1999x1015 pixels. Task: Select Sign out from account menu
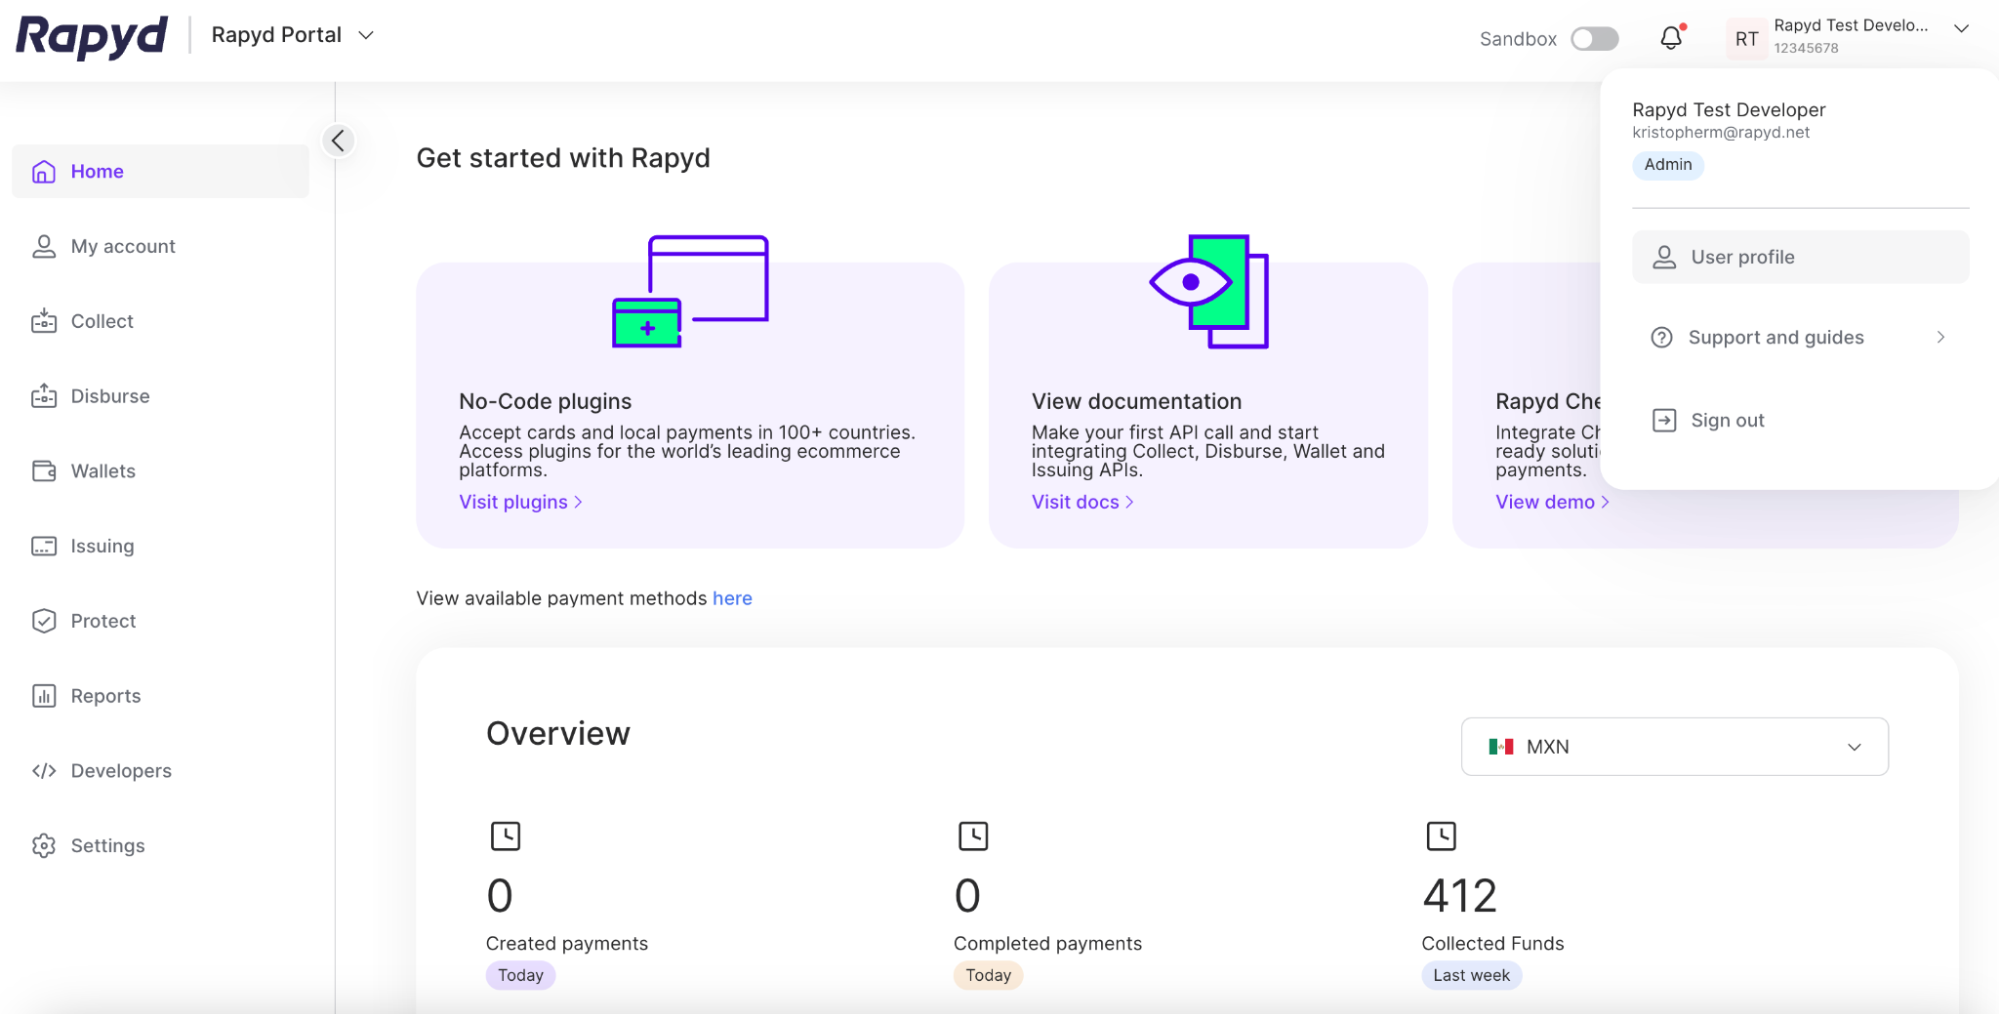1726,421
